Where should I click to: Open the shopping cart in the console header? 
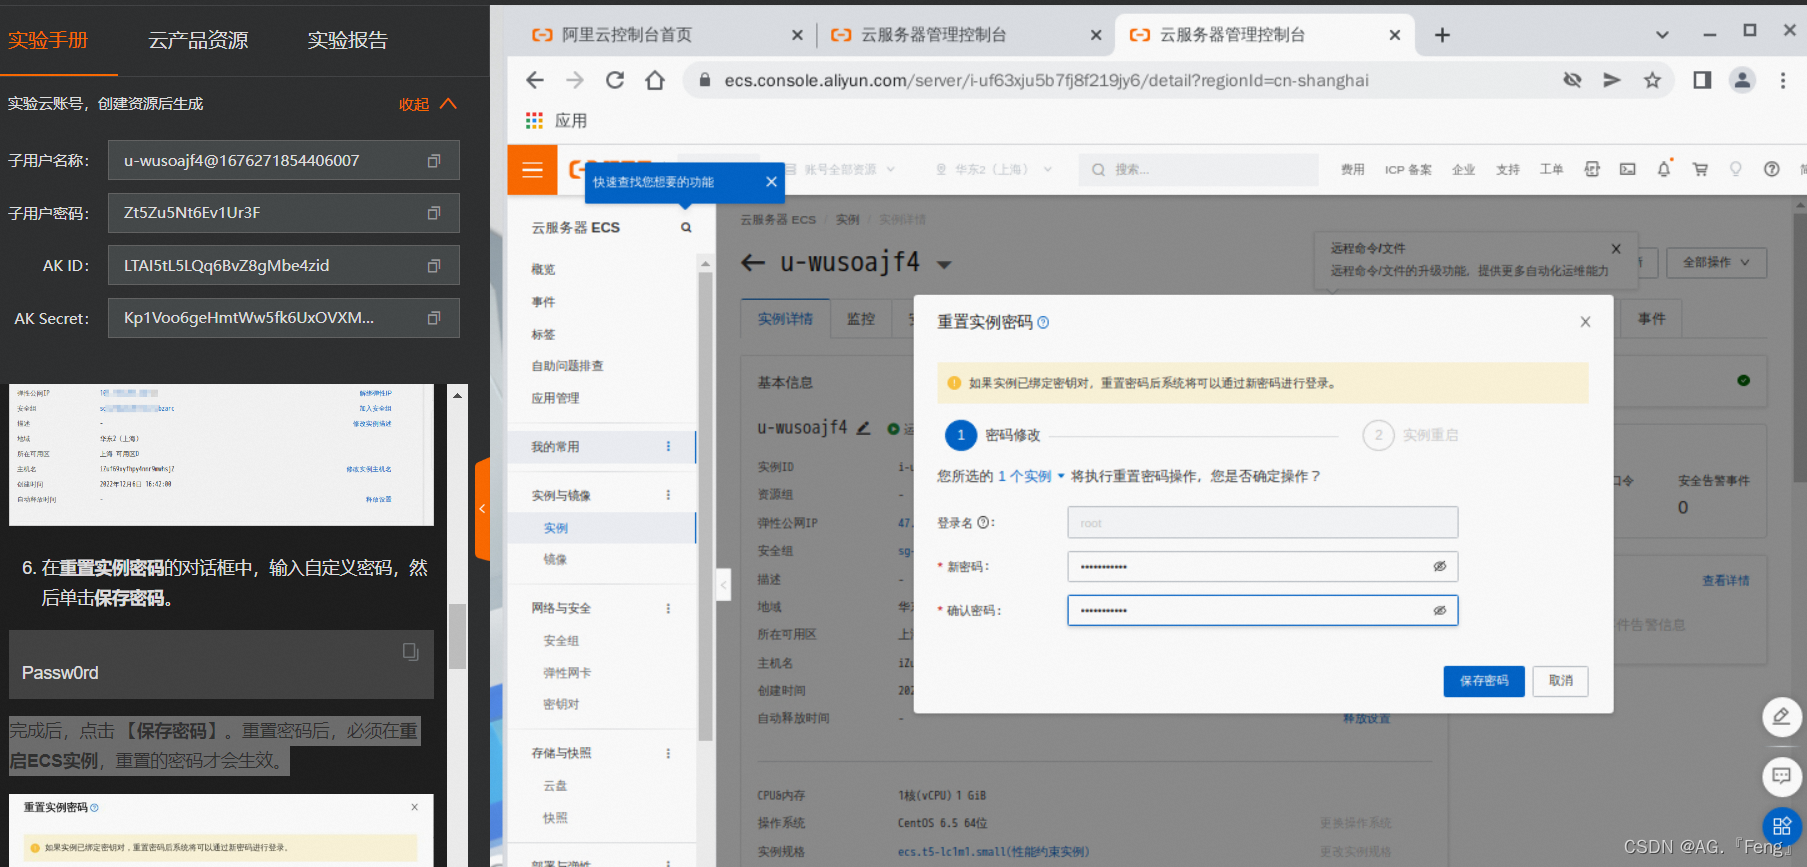point(1700,169)
